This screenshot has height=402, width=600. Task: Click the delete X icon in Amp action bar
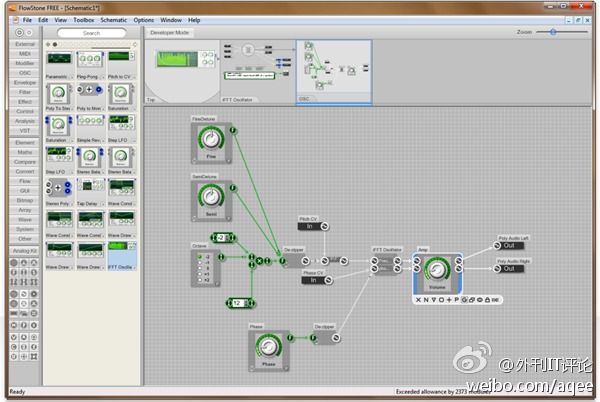[x=418, y=300]
